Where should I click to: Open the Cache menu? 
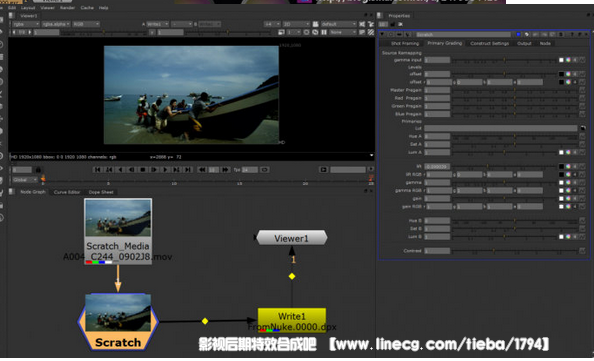[x=87, y=8]
